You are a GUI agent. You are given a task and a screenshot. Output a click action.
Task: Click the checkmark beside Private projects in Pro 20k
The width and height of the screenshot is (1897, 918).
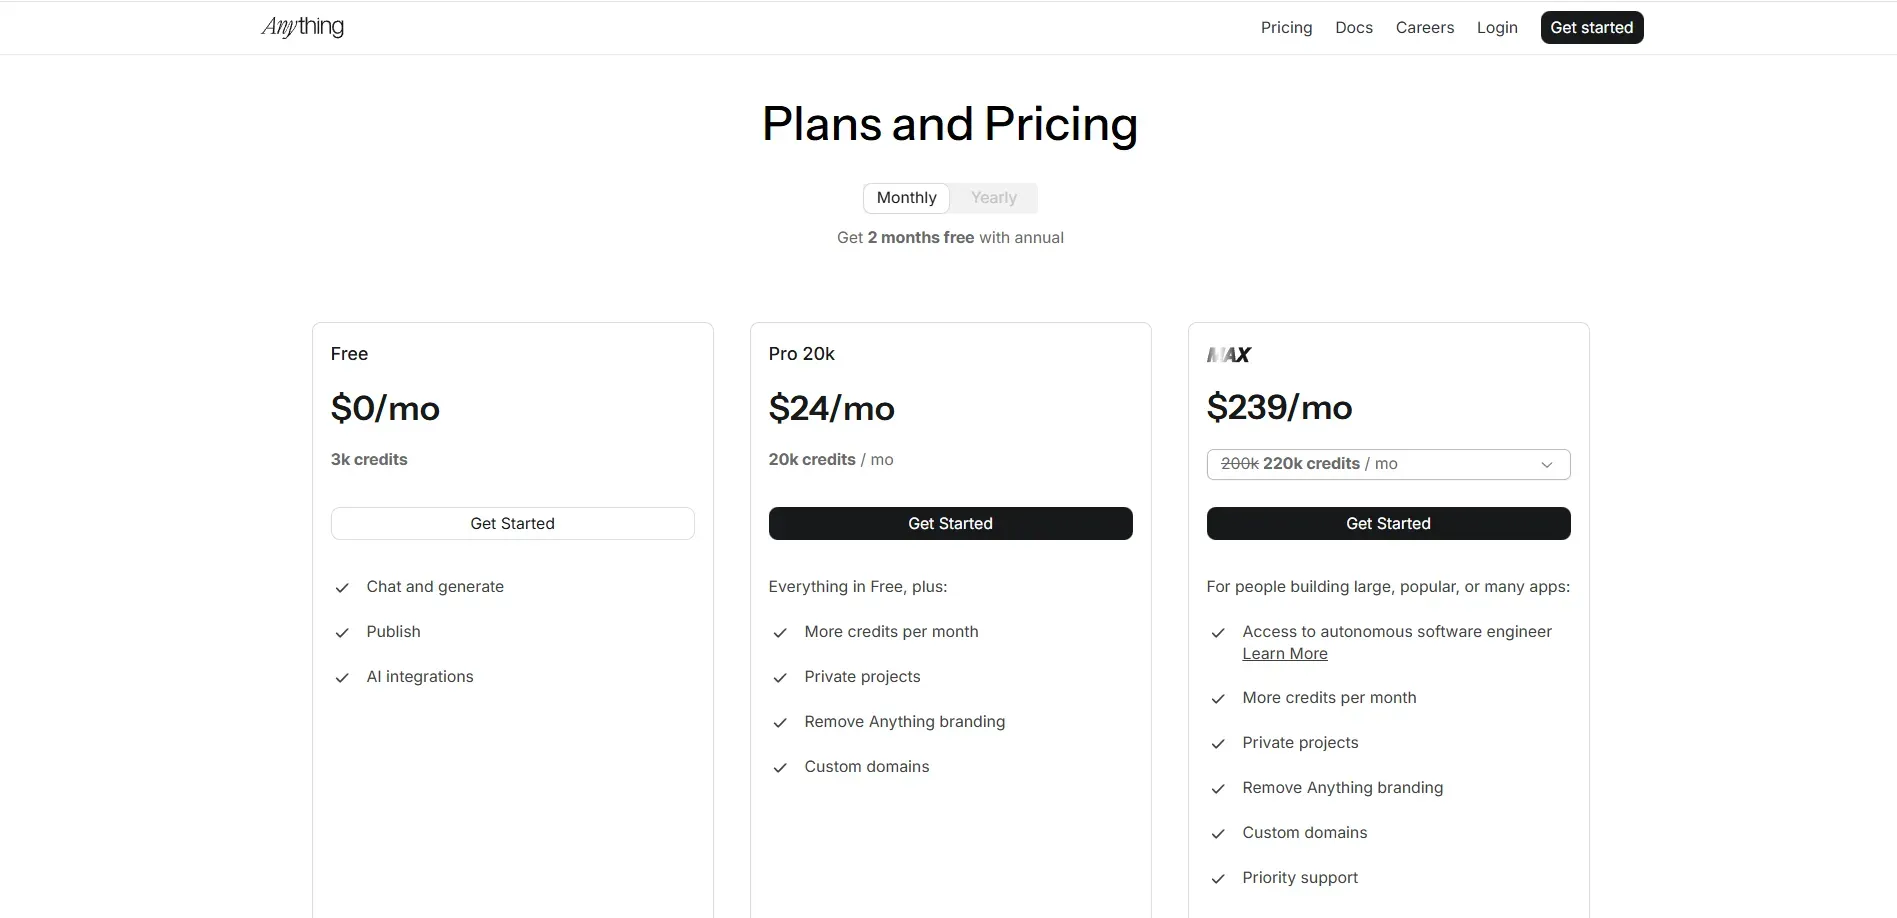tap(780, 678)
